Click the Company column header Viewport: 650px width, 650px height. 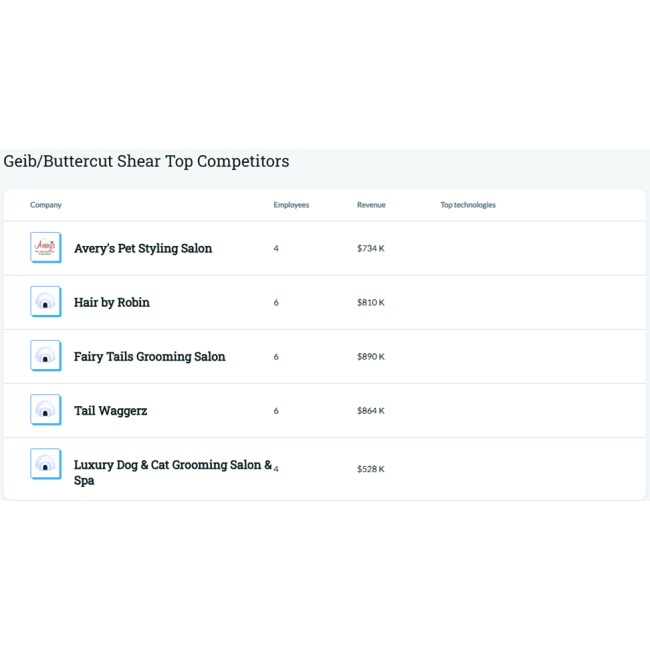pyautogui.click(x=46, y=205)
